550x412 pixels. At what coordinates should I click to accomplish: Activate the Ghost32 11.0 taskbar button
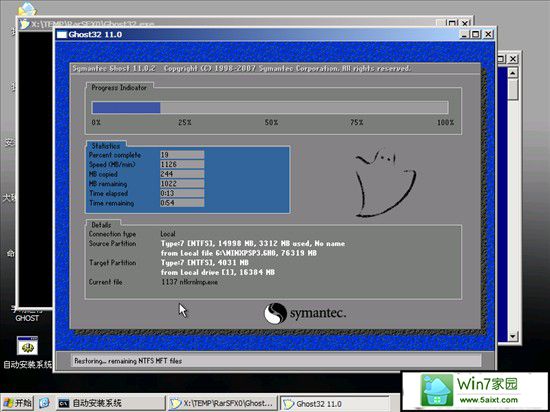(335, 403)
